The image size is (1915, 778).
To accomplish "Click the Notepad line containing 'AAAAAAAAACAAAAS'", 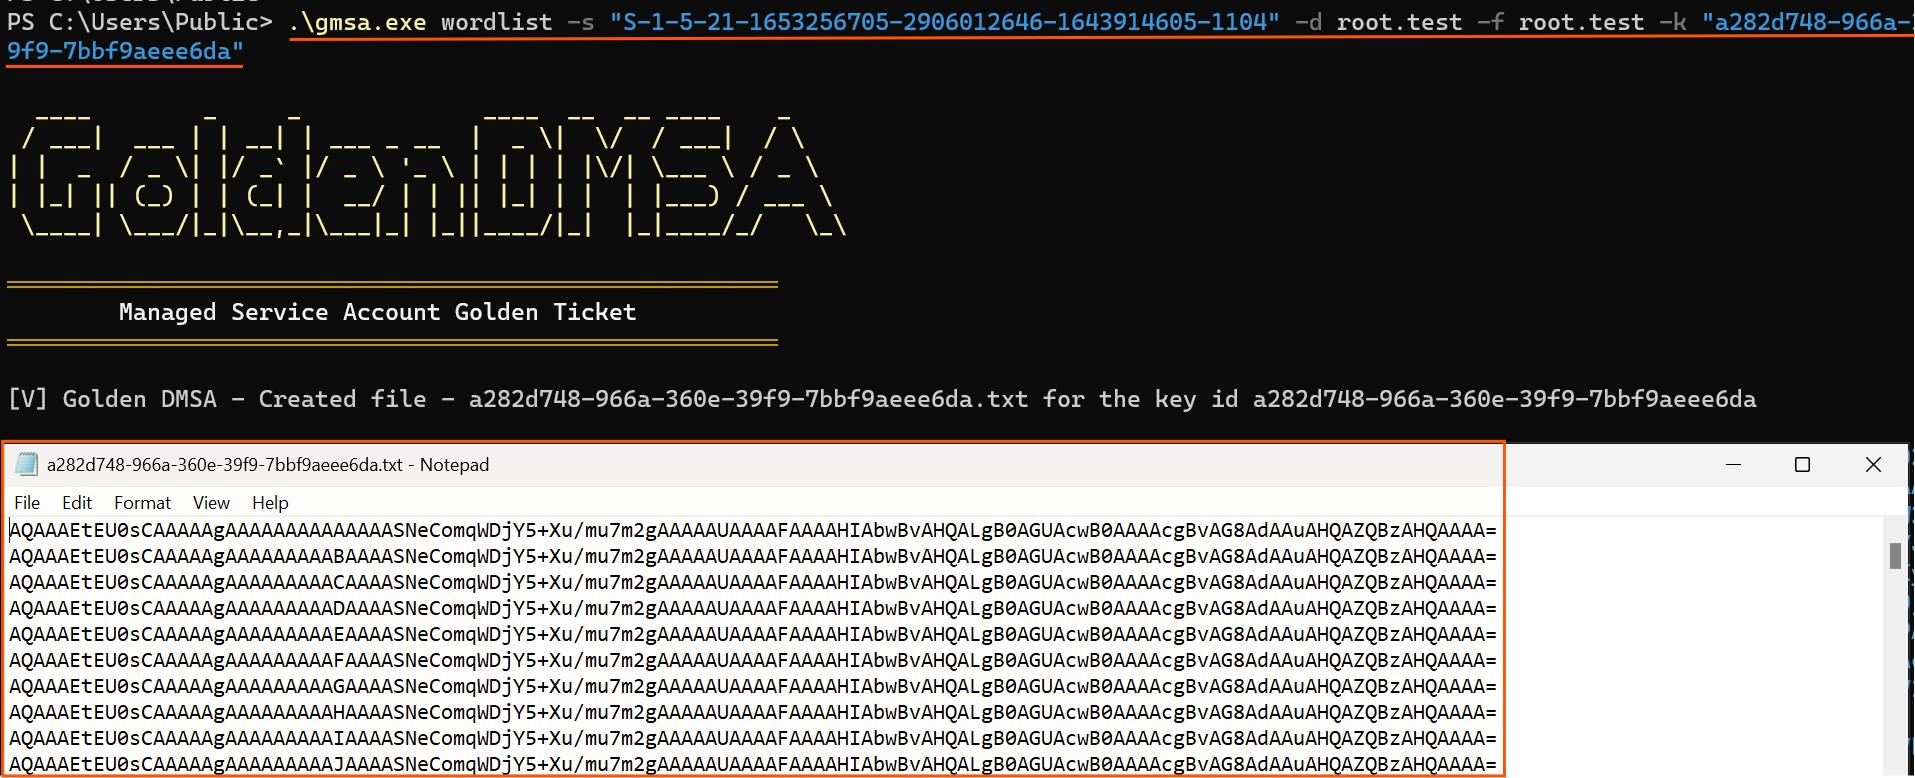I will coord(753,582).
